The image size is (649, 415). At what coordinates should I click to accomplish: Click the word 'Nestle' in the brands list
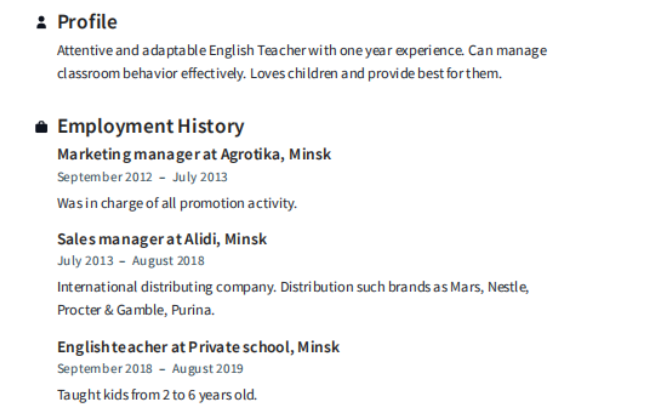(x=507, y=287)
